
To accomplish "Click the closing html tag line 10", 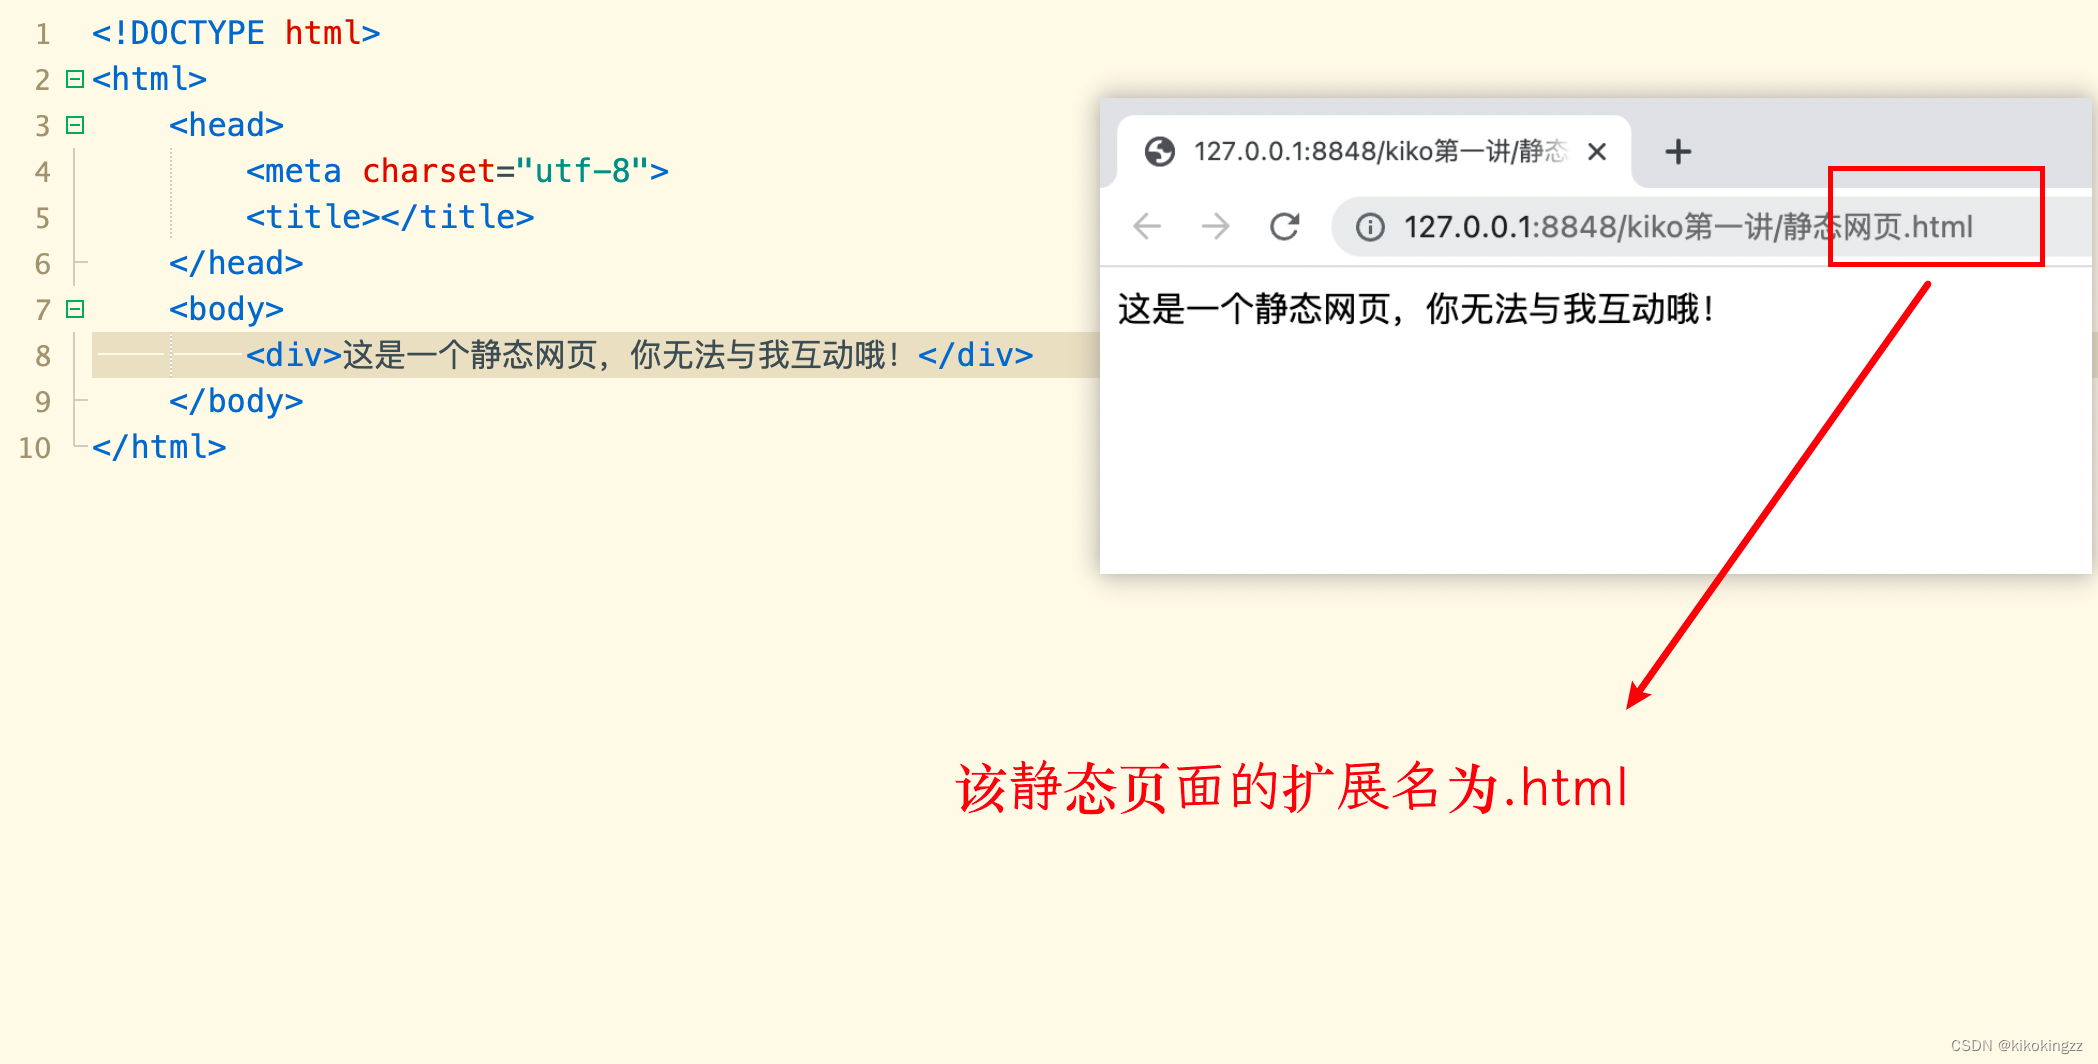I will [x=159, y=447].
